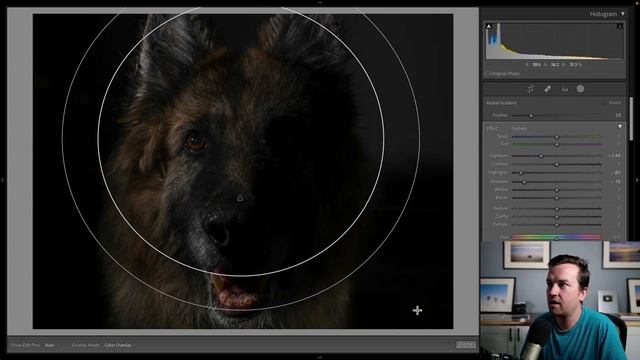
Task: Click the Shadows slider handle
Action: 524,182
